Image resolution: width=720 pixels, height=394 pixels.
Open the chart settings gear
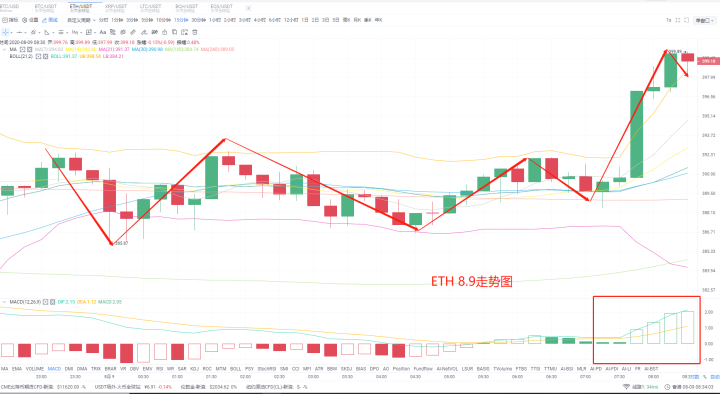pos(30,20)
